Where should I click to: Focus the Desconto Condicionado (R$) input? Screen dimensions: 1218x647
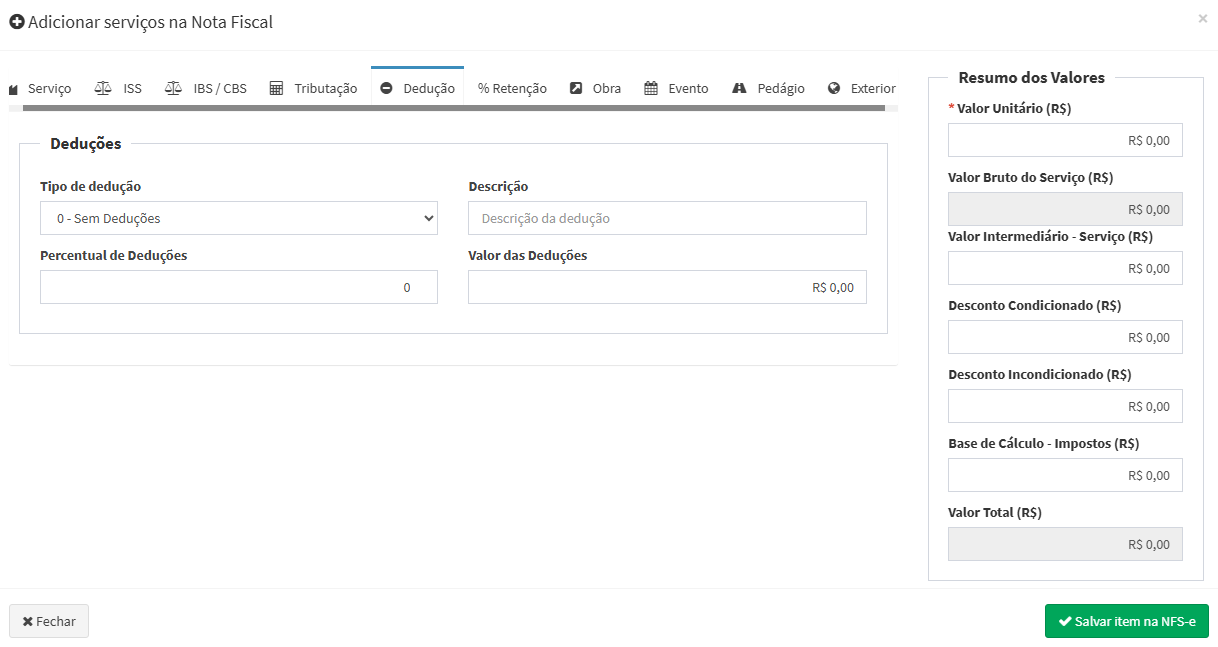(x=1065, y=337)
